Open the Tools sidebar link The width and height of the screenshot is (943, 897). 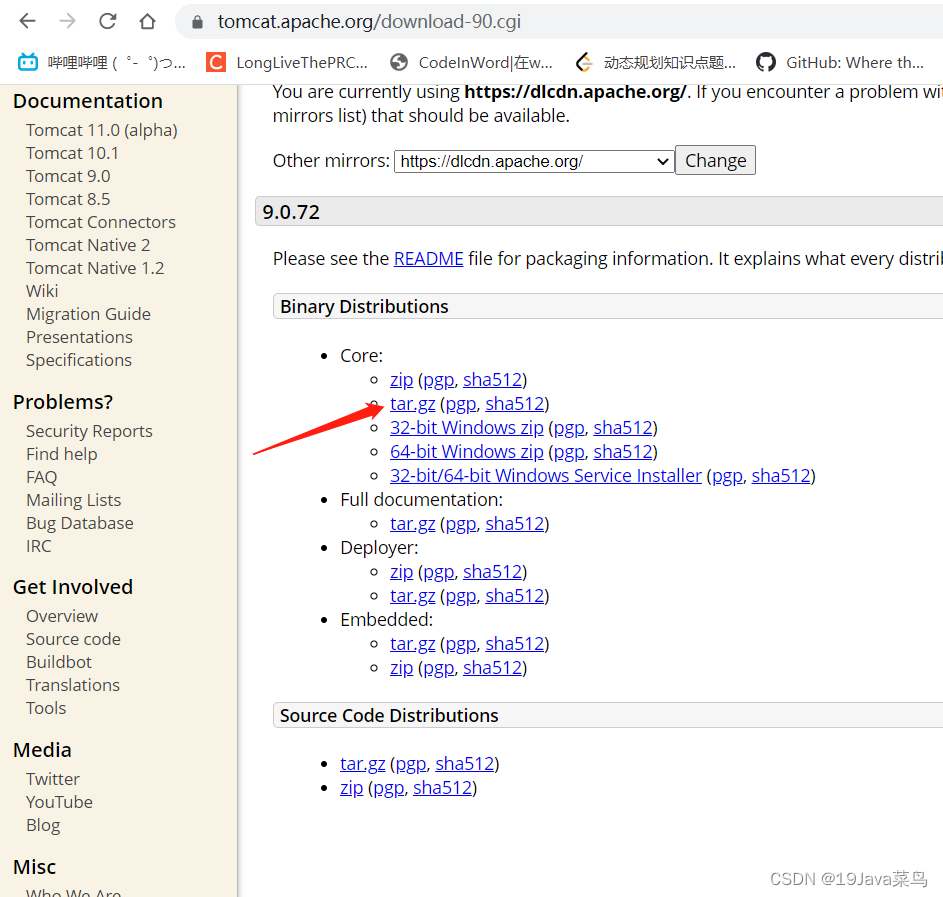[x=46, y=708]
